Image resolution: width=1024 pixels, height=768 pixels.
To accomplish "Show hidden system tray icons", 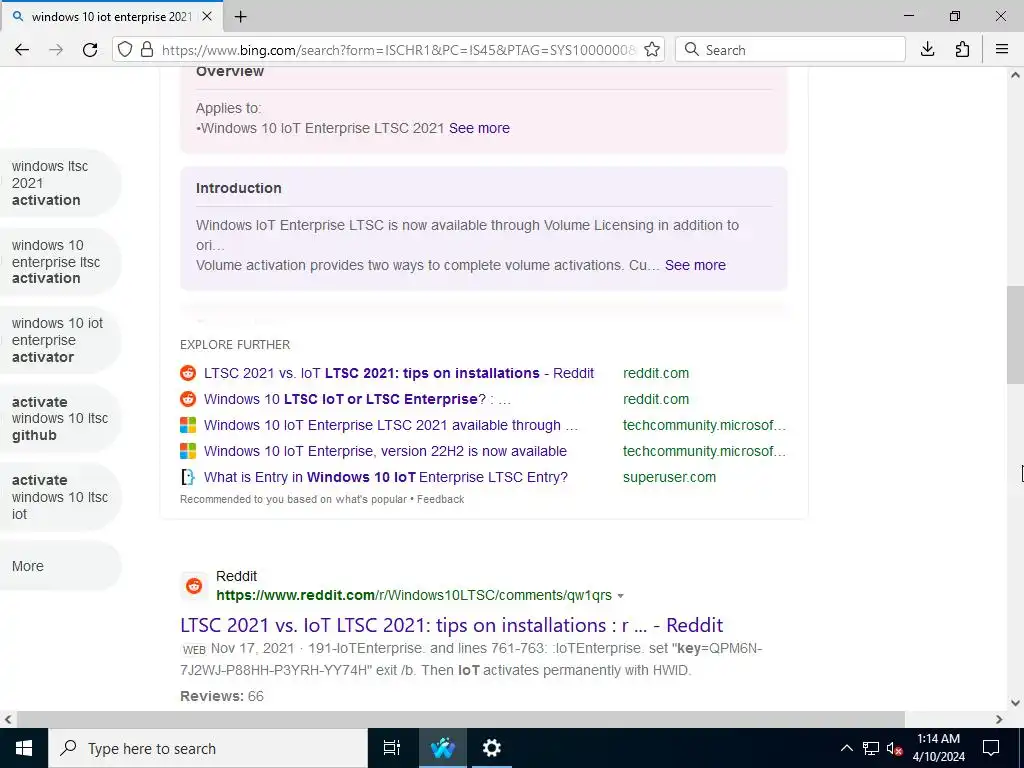I will 846,748.
